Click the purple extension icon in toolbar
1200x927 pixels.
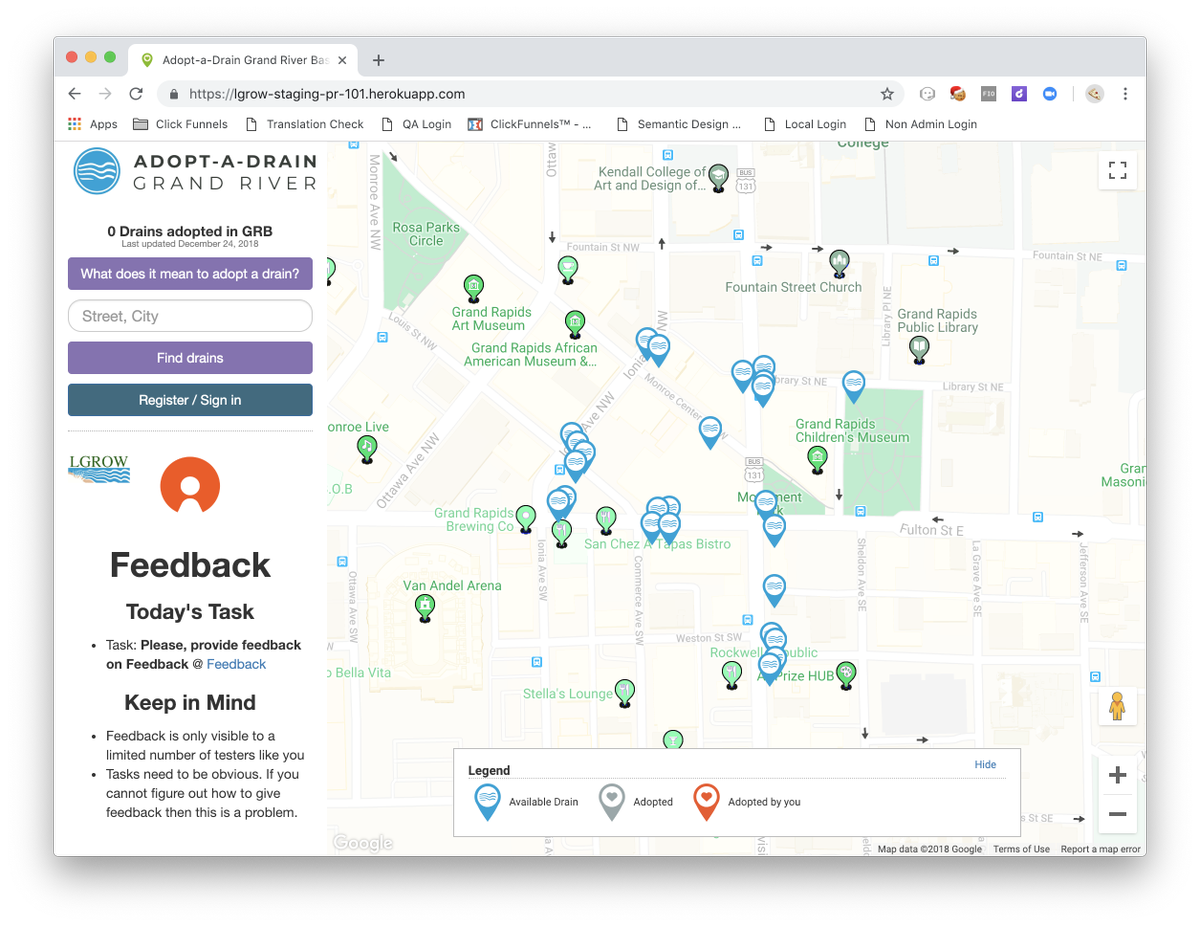coord(1019,94)
